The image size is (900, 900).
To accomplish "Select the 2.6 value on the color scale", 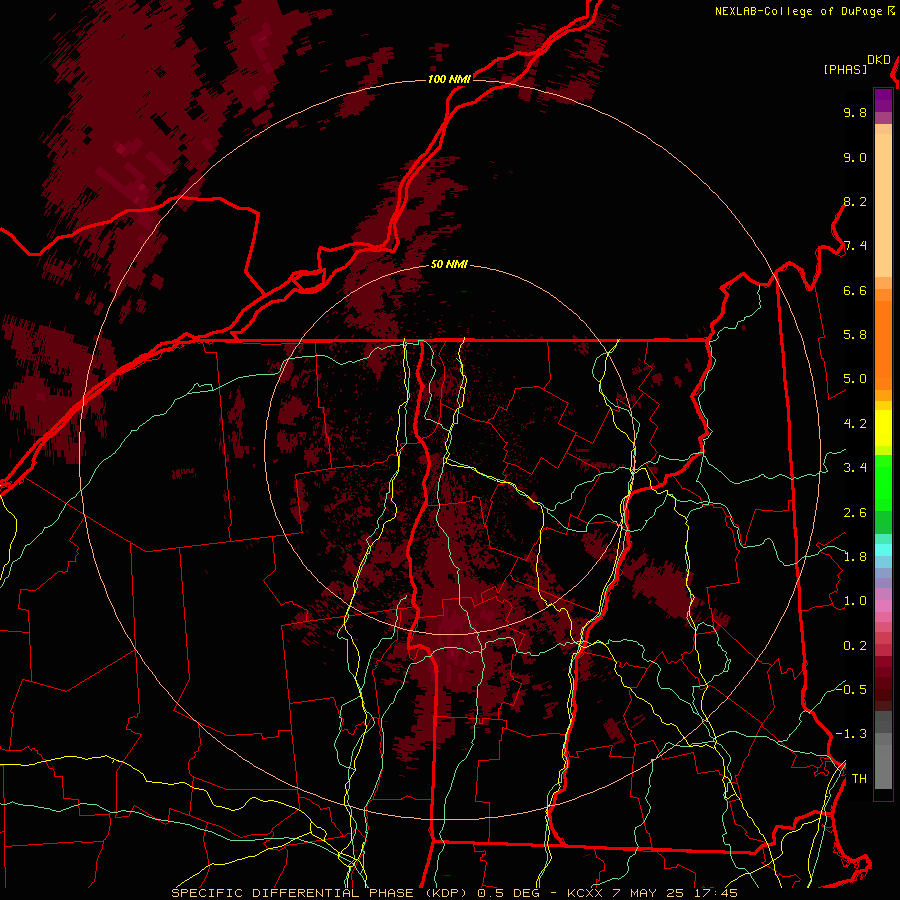I will (x=855, y=513).
